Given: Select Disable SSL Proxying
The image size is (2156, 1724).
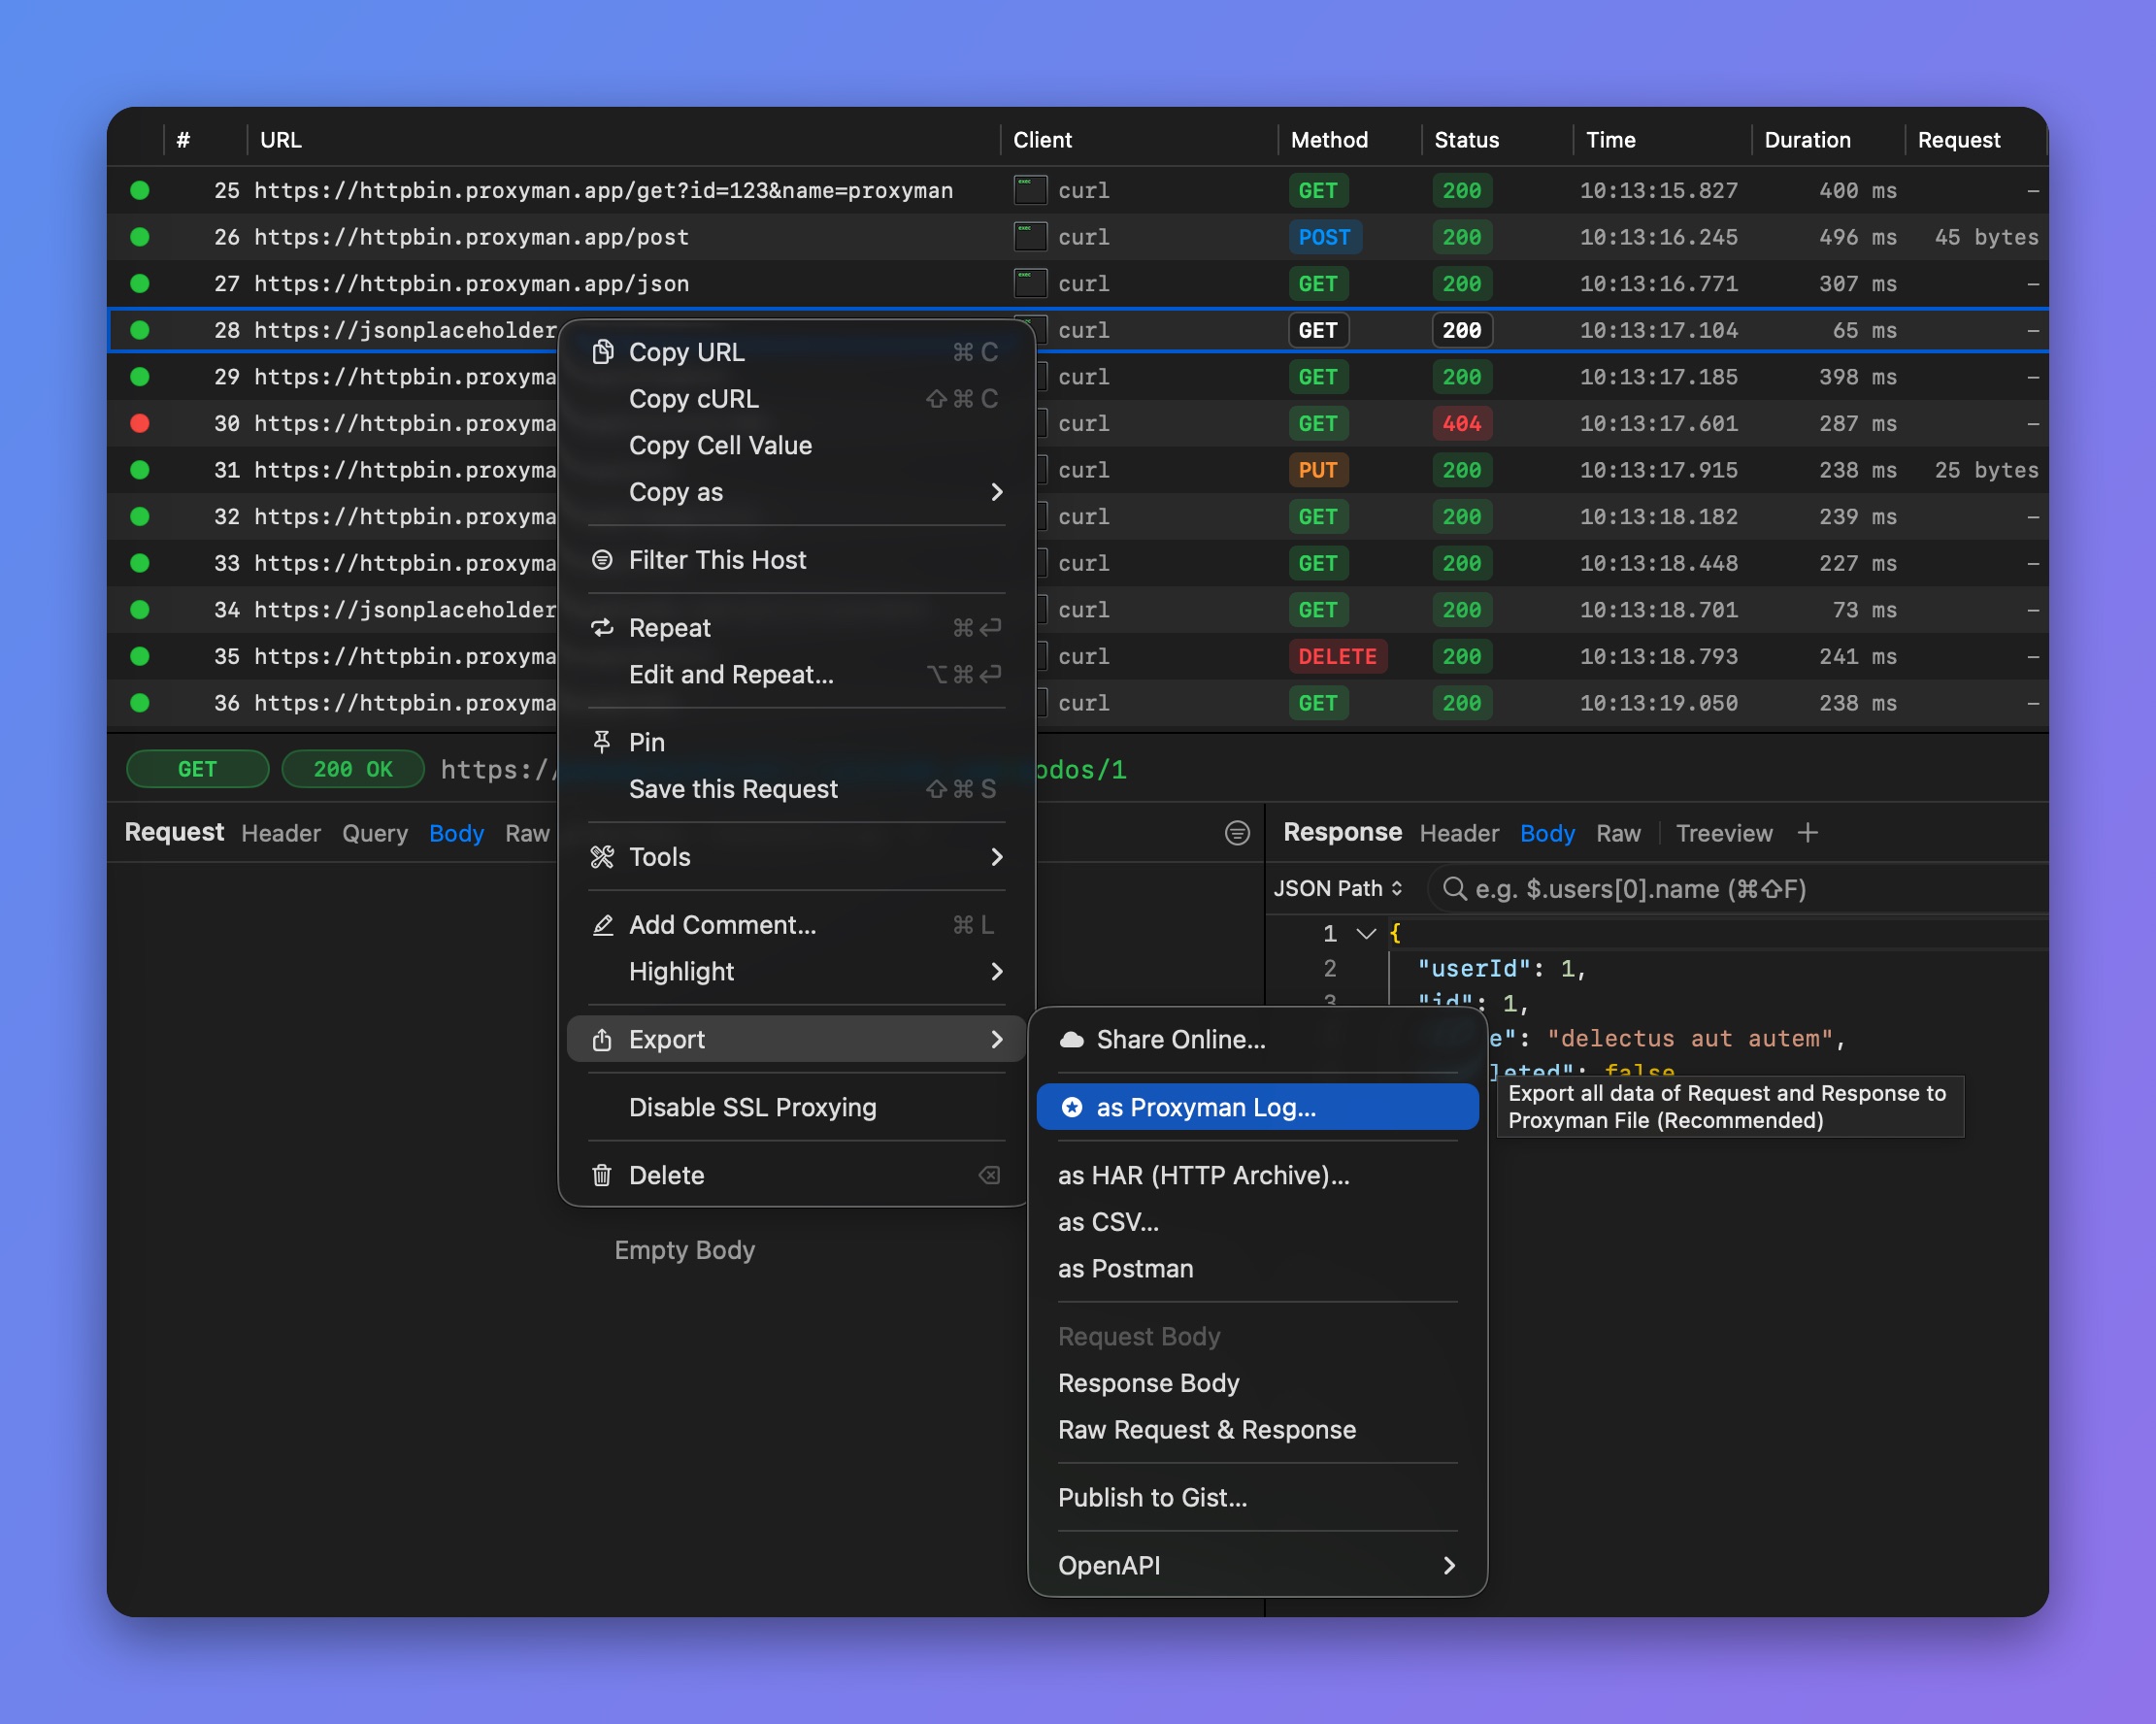Looking at the screenshot, I should click(x=796, y=1108).
